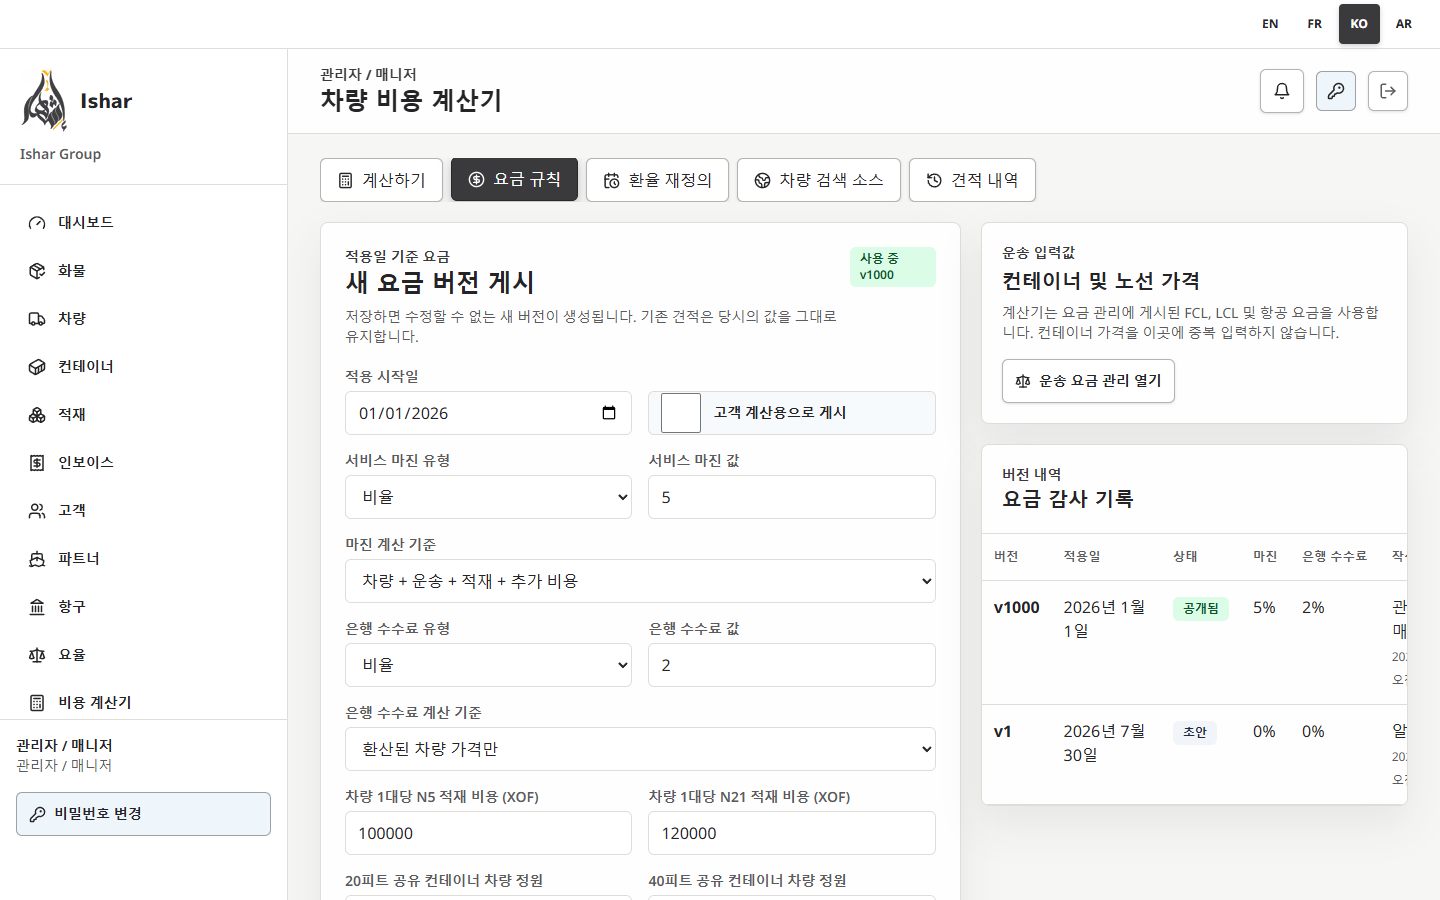Click the history icon in 견적 내역 tab
1440x900 pixels.
tap(934, 180)
